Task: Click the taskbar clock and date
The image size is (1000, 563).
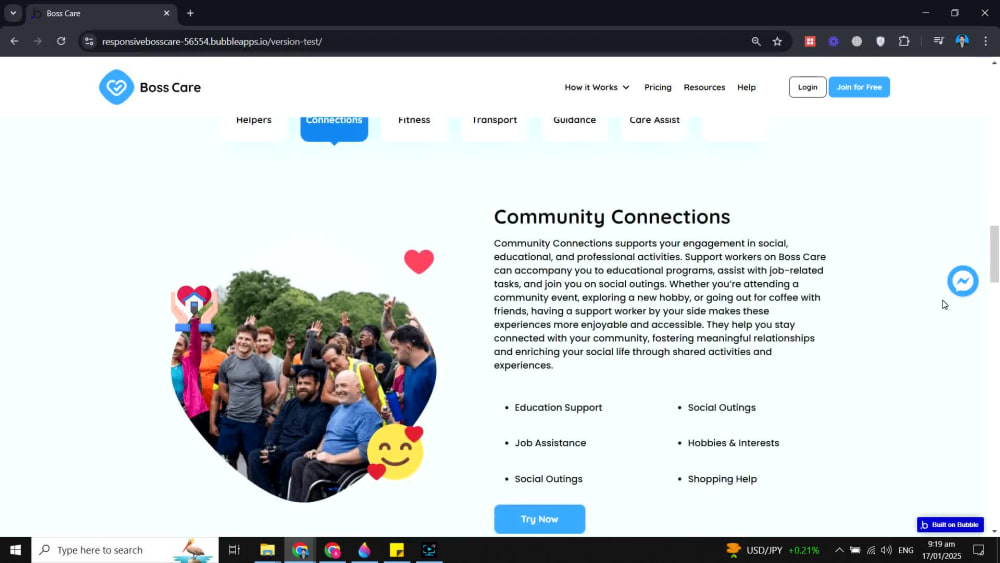Action: [x=941, y=550]
